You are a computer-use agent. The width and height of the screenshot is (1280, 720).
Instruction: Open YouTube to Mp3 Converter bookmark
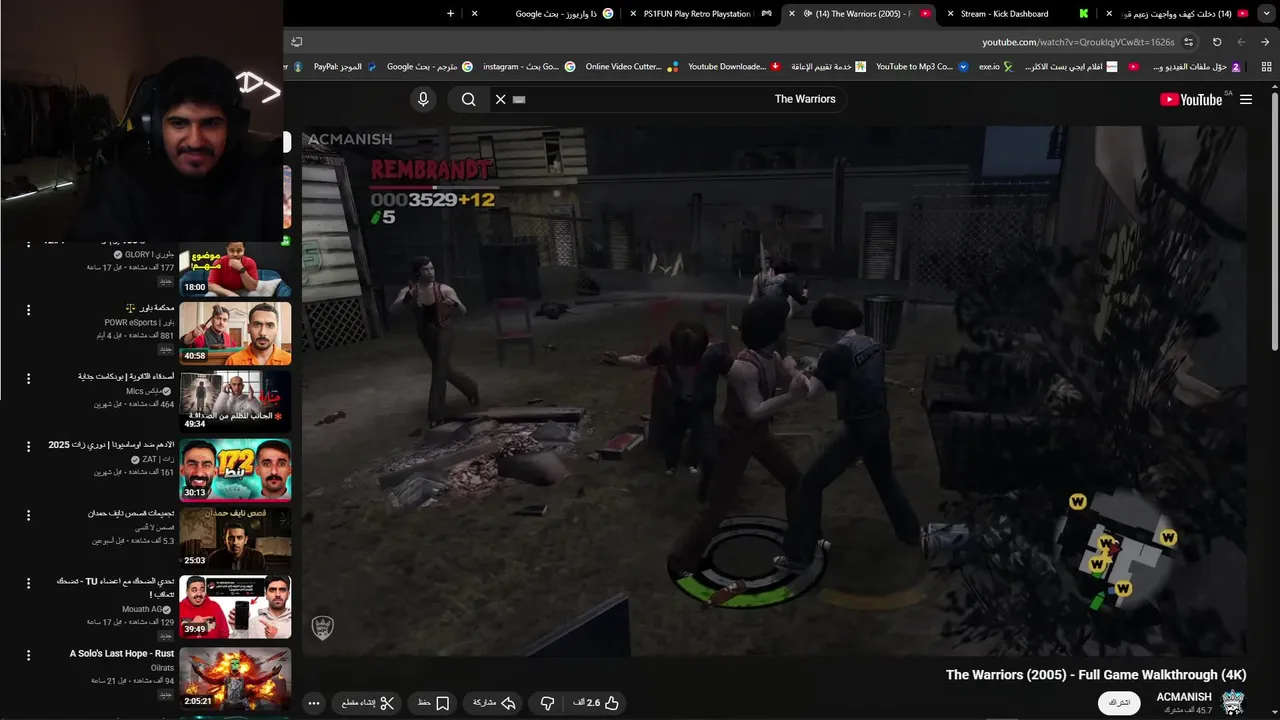pyautogui.click(x=922, y=67)
